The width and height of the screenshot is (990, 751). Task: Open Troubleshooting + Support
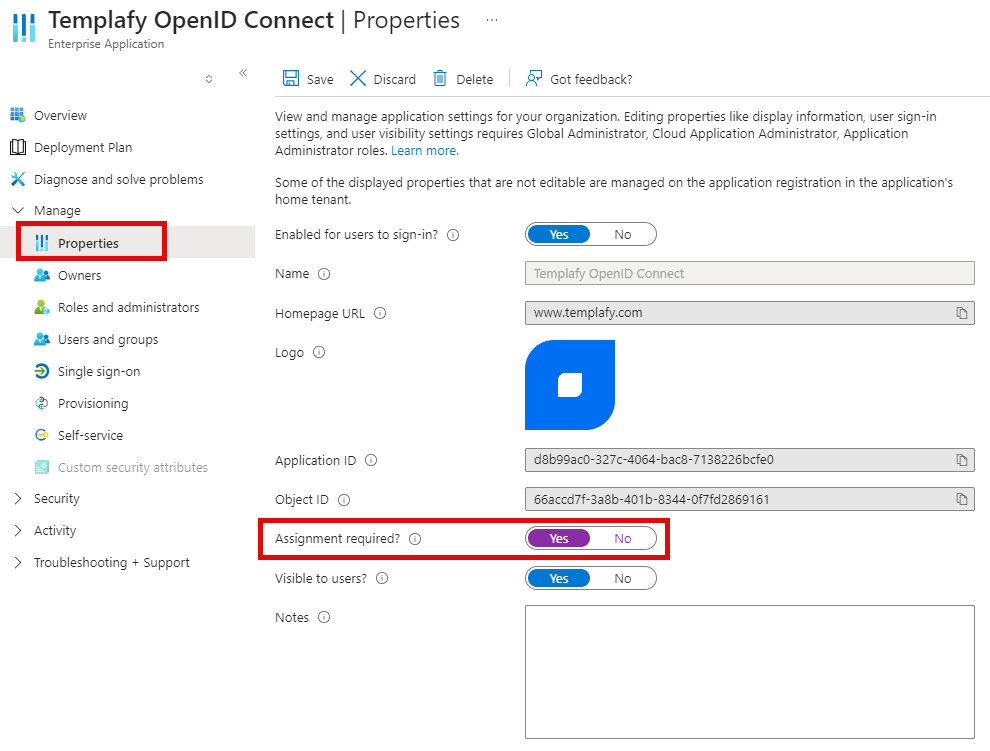(112, 562)
